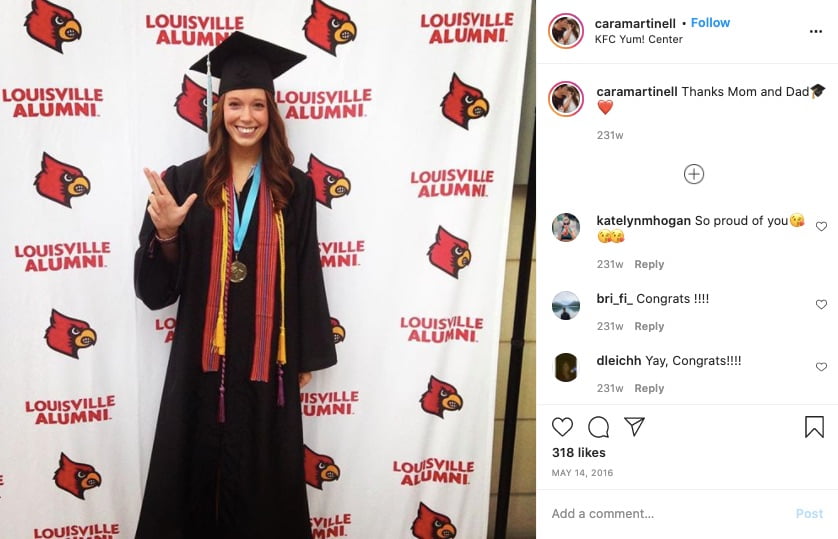
Task: Like bri_fi_'s comment heart
Action: click(821, 304)
